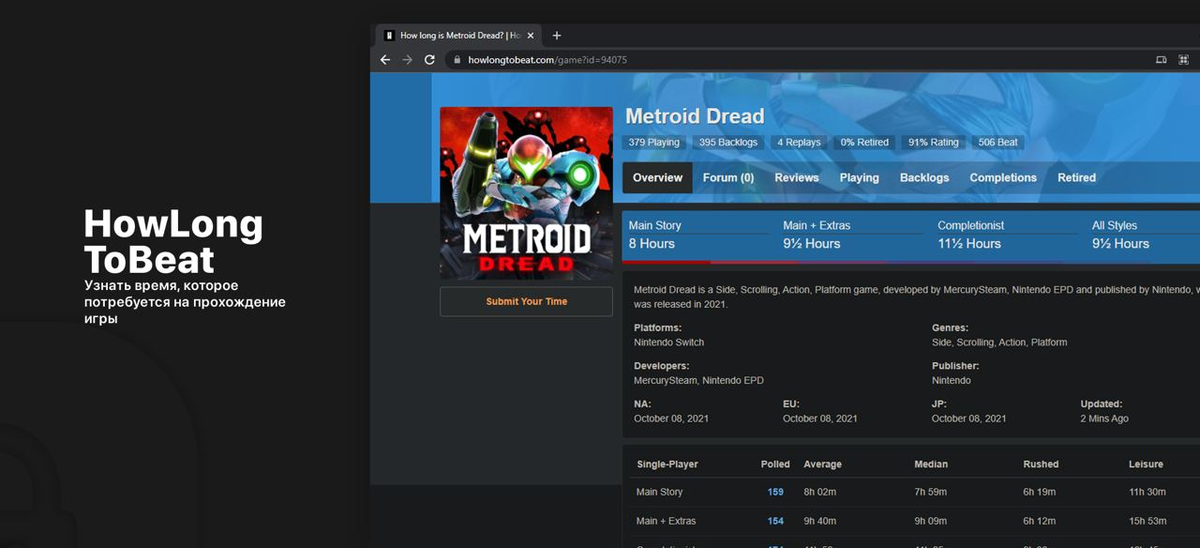This screenshot has height=548, width=1200.
Task: Click the 91% Rating stat badge
Action: (x=933, y=143)
